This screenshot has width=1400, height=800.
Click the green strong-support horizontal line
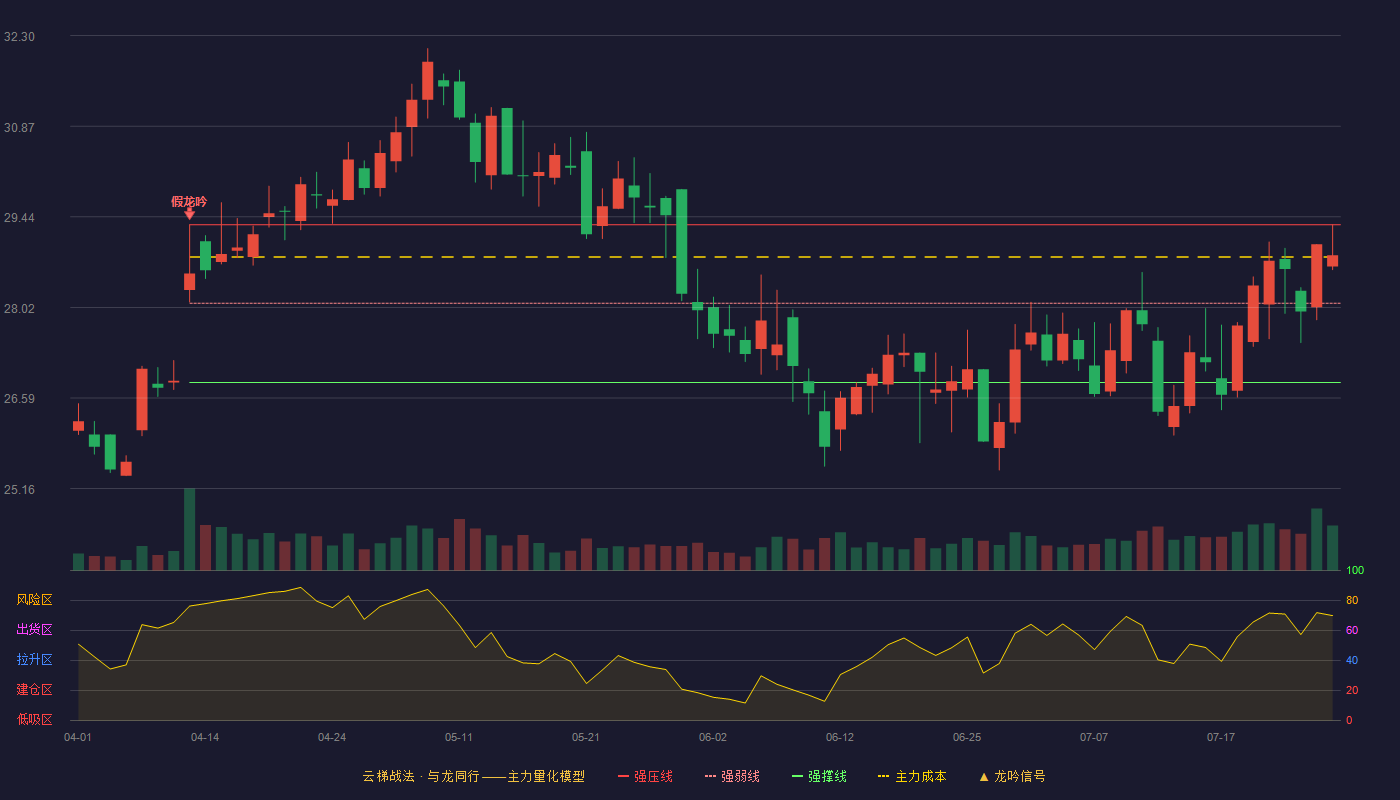click(x=765, y=382)
